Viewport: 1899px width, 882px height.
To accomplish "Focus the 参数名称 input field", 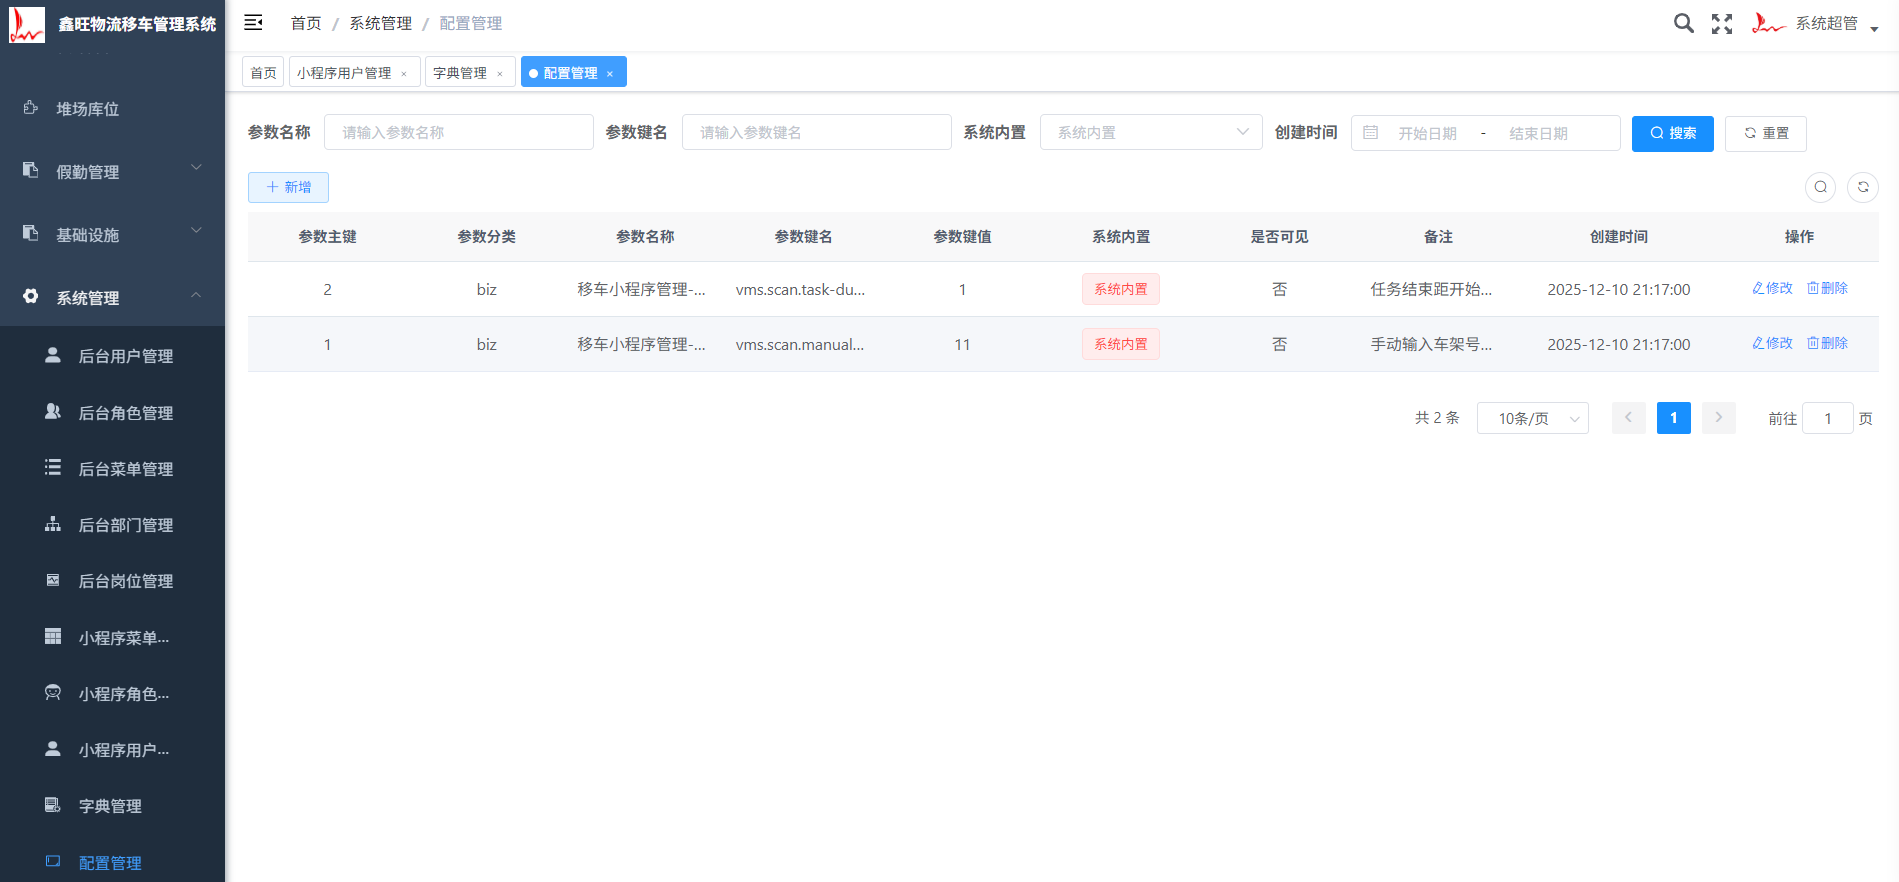I will click(x=459, y=132).
